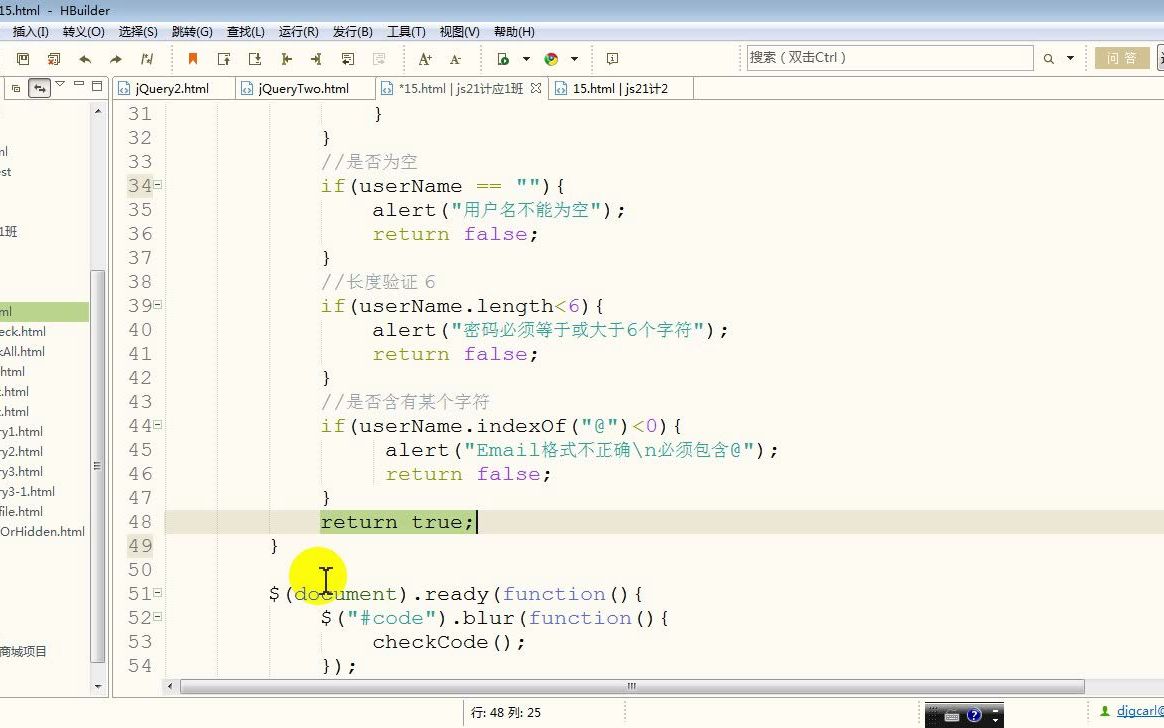Image resolution: width=1164 pixels, height=728 pixels.
Task: Click the Redo arrow icon
Action: [x=115, y=58]
